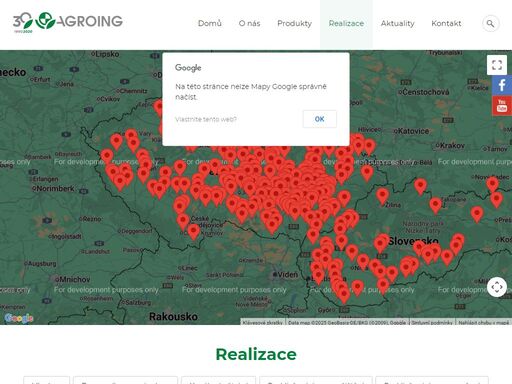Open 'Klávesové zkratky' in the map footer
The height and width of the screenshot is (384, 512).
click(262, 322)
